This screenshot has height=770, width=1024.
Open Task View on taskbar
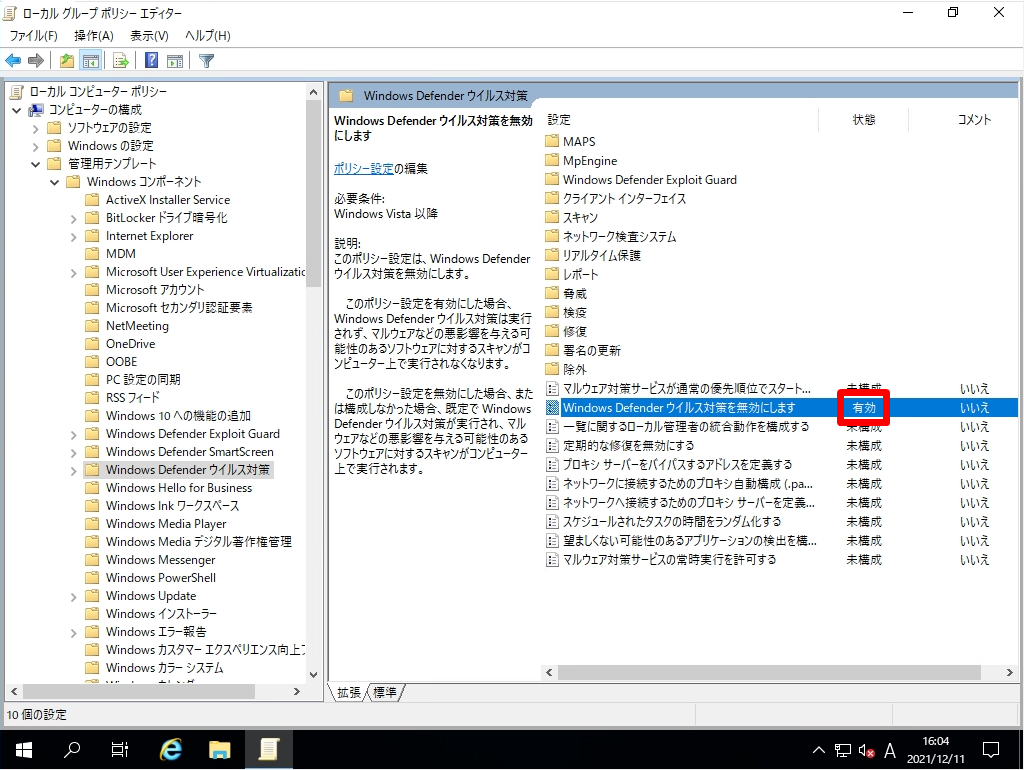(120, 750)
